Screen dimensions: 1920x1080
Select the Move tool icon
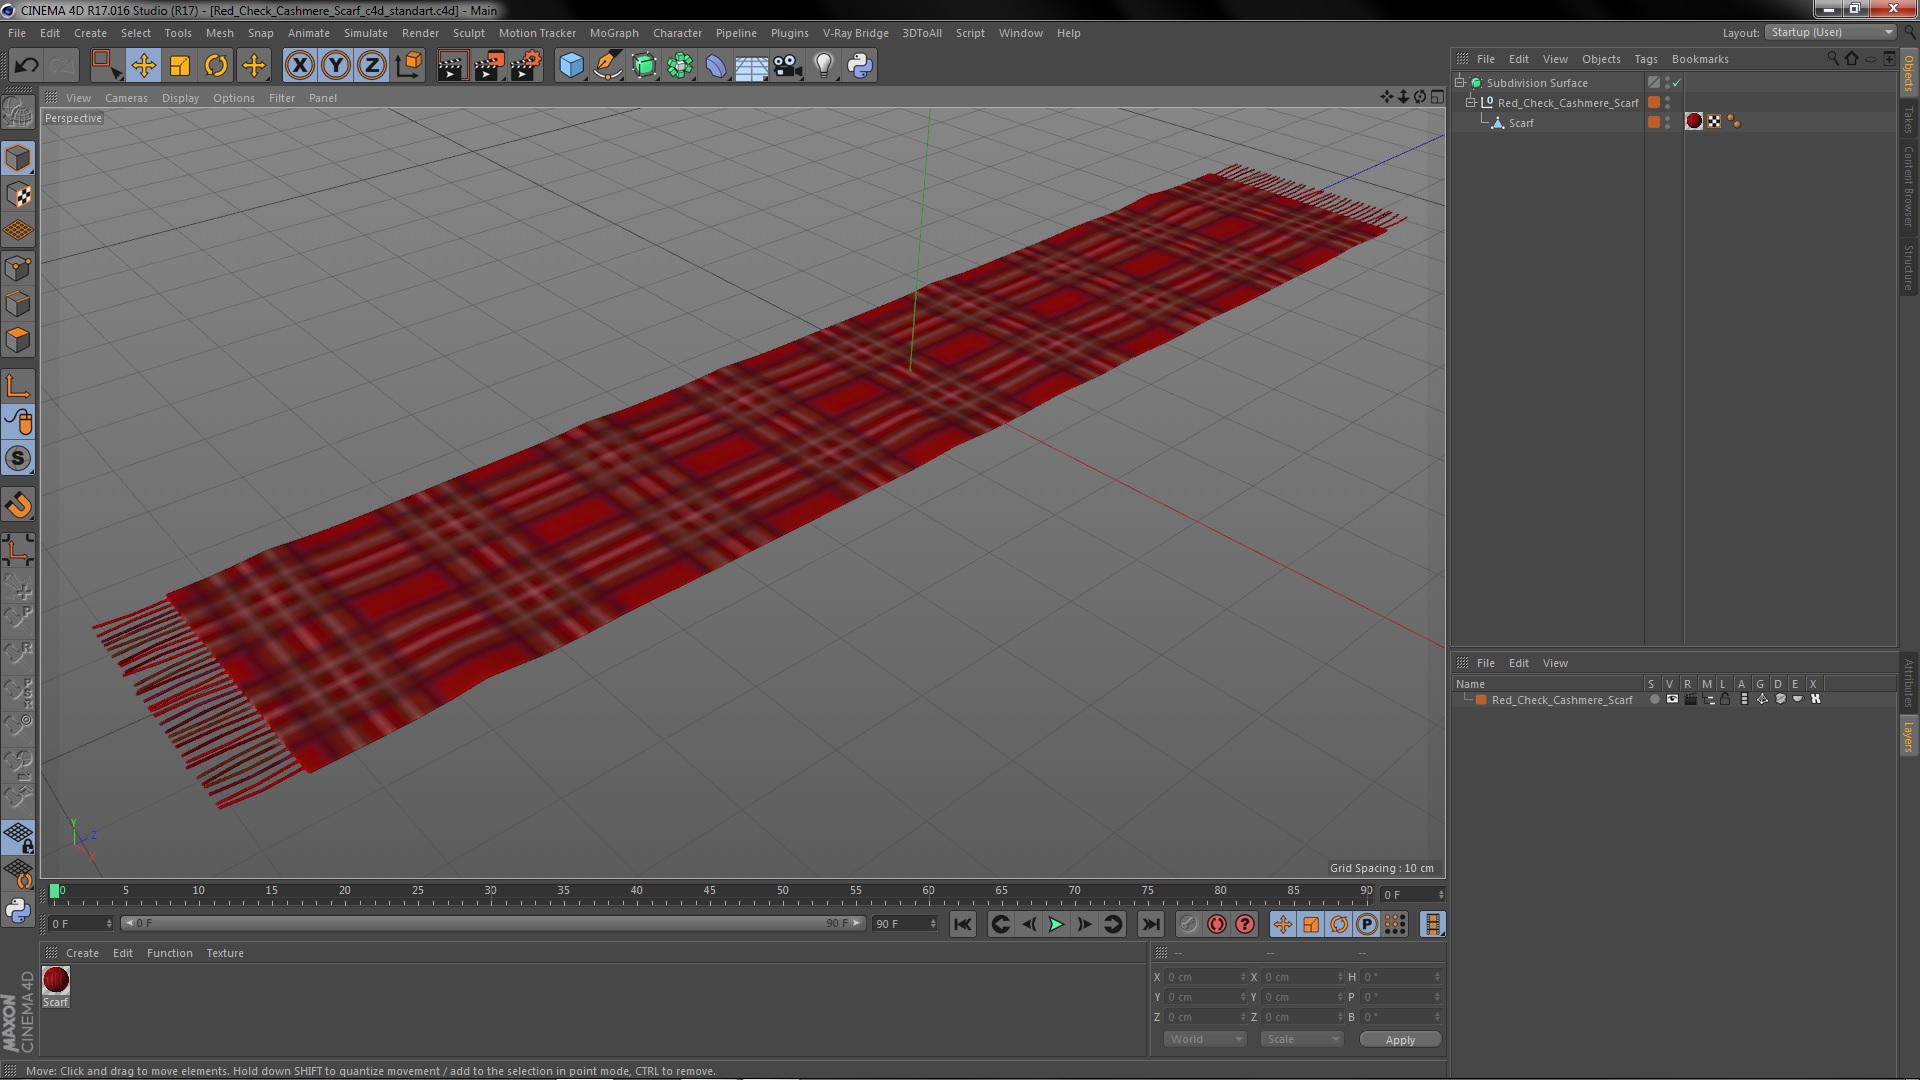point(143,66)
